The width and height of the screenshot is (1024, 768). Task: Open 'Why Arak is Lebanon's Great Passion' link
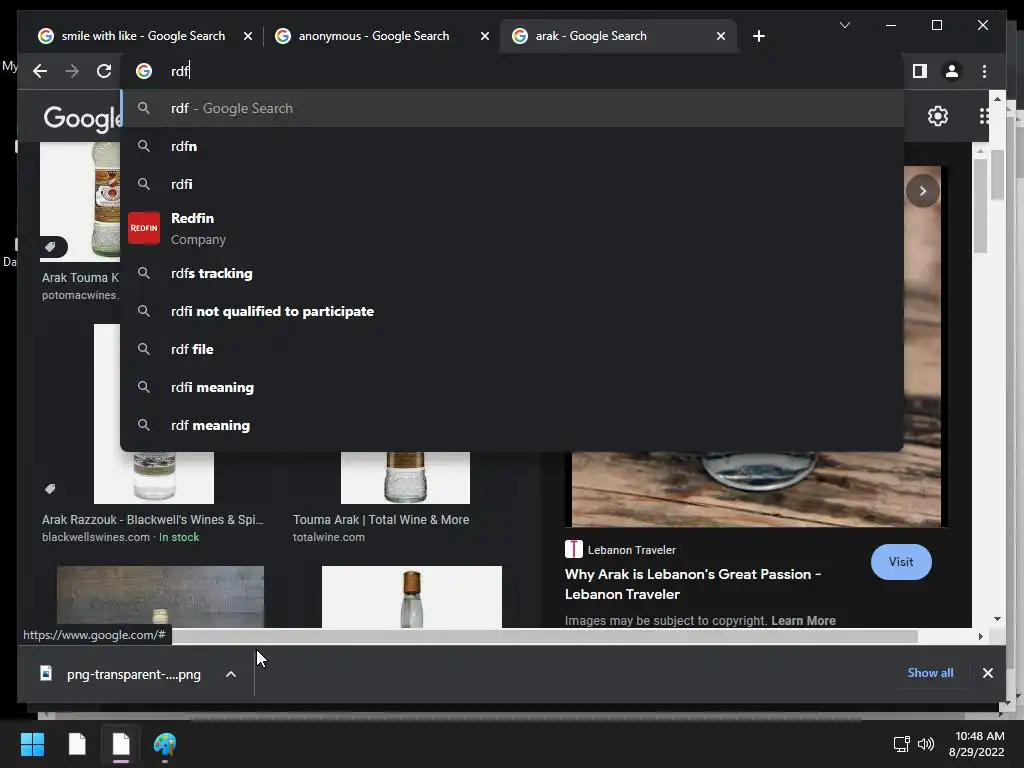point(692,584)
